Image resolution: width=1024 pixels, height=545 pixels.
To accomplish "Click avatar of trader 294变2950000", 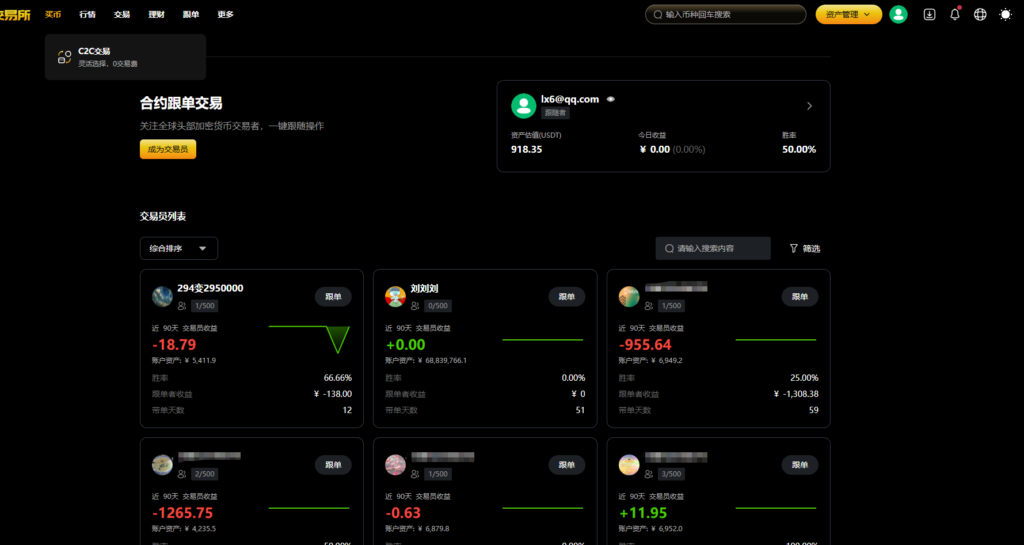I will click(x=162, y=296).
